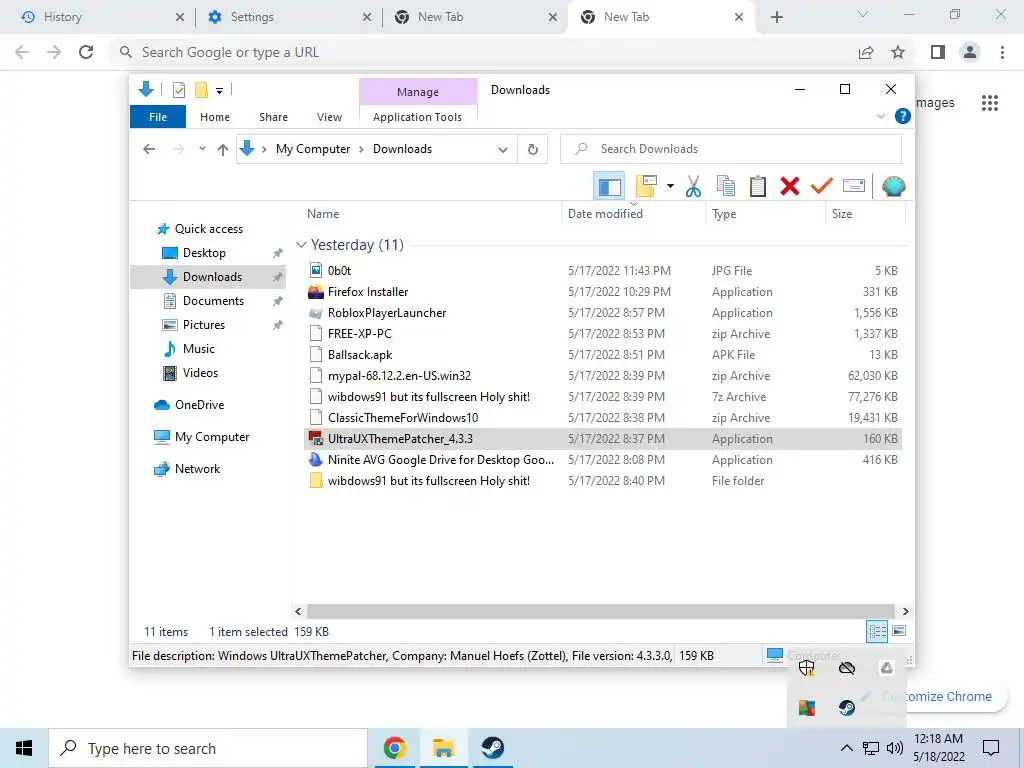This screenshot has height=768, width=1024.
Task: Select My Computer in navigation pane
Action: pos(211,437)
